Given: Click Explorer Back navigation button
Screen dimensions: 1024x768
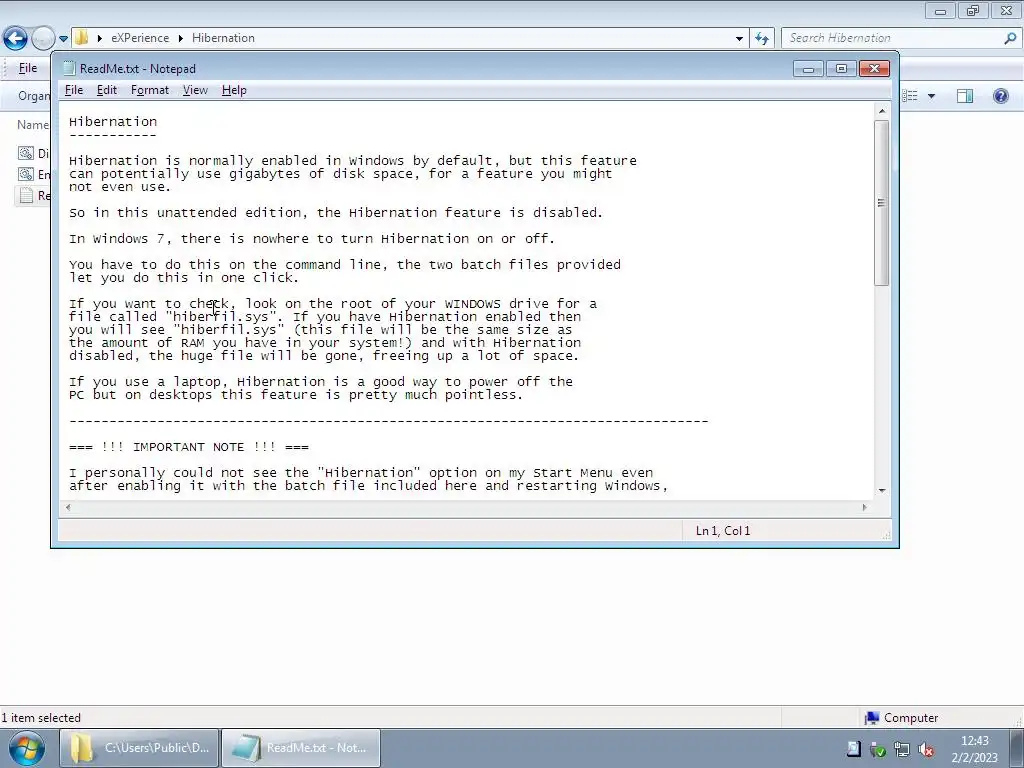Looking at the screenshot, I should coord(15,39).
